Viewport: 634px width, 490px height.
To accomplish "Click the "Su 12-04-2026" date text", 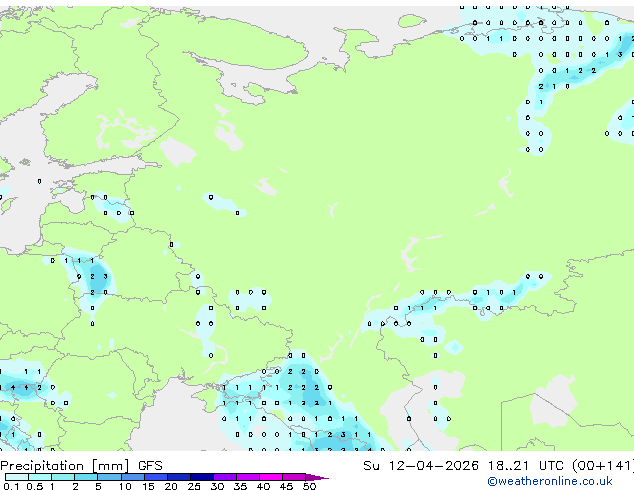I will click(421, 466).
